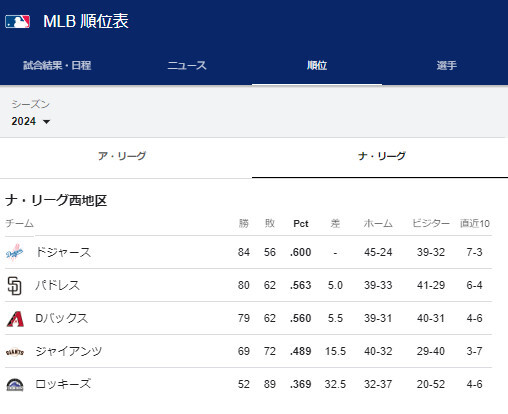
Task: Select the 順位 tab
Action: 317,65
